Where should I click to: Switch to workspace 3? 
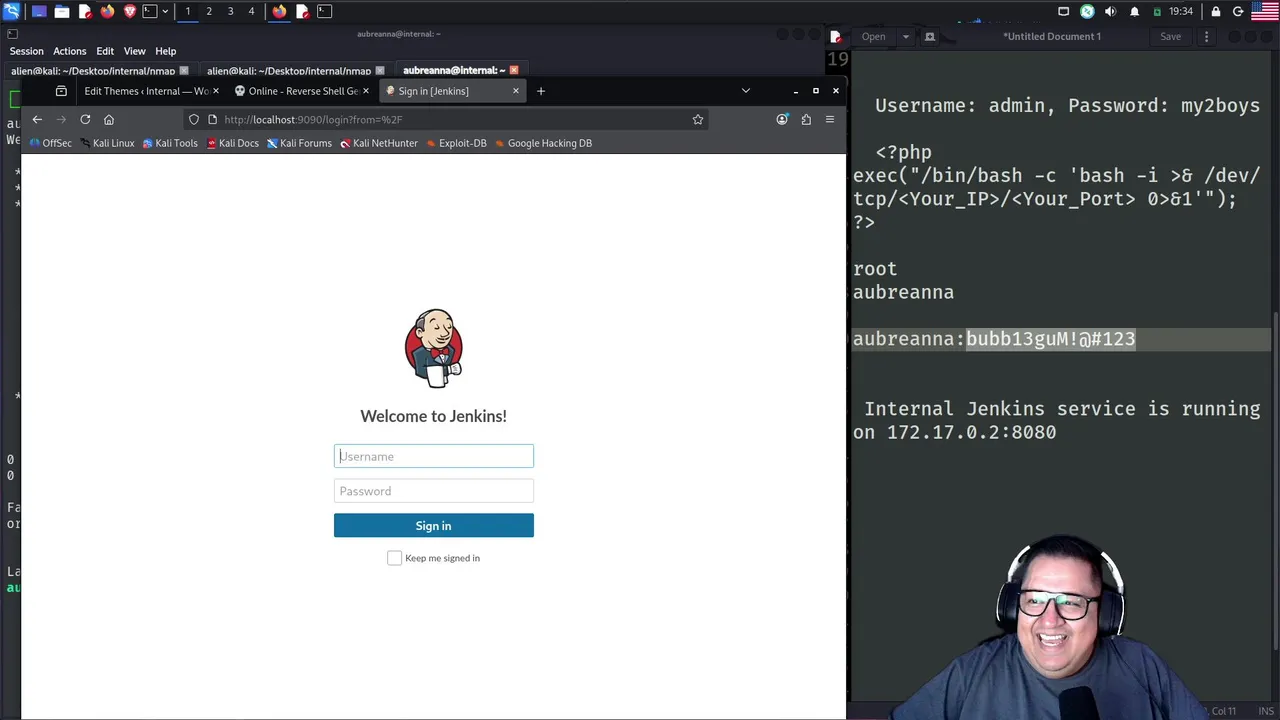point(230,11)
